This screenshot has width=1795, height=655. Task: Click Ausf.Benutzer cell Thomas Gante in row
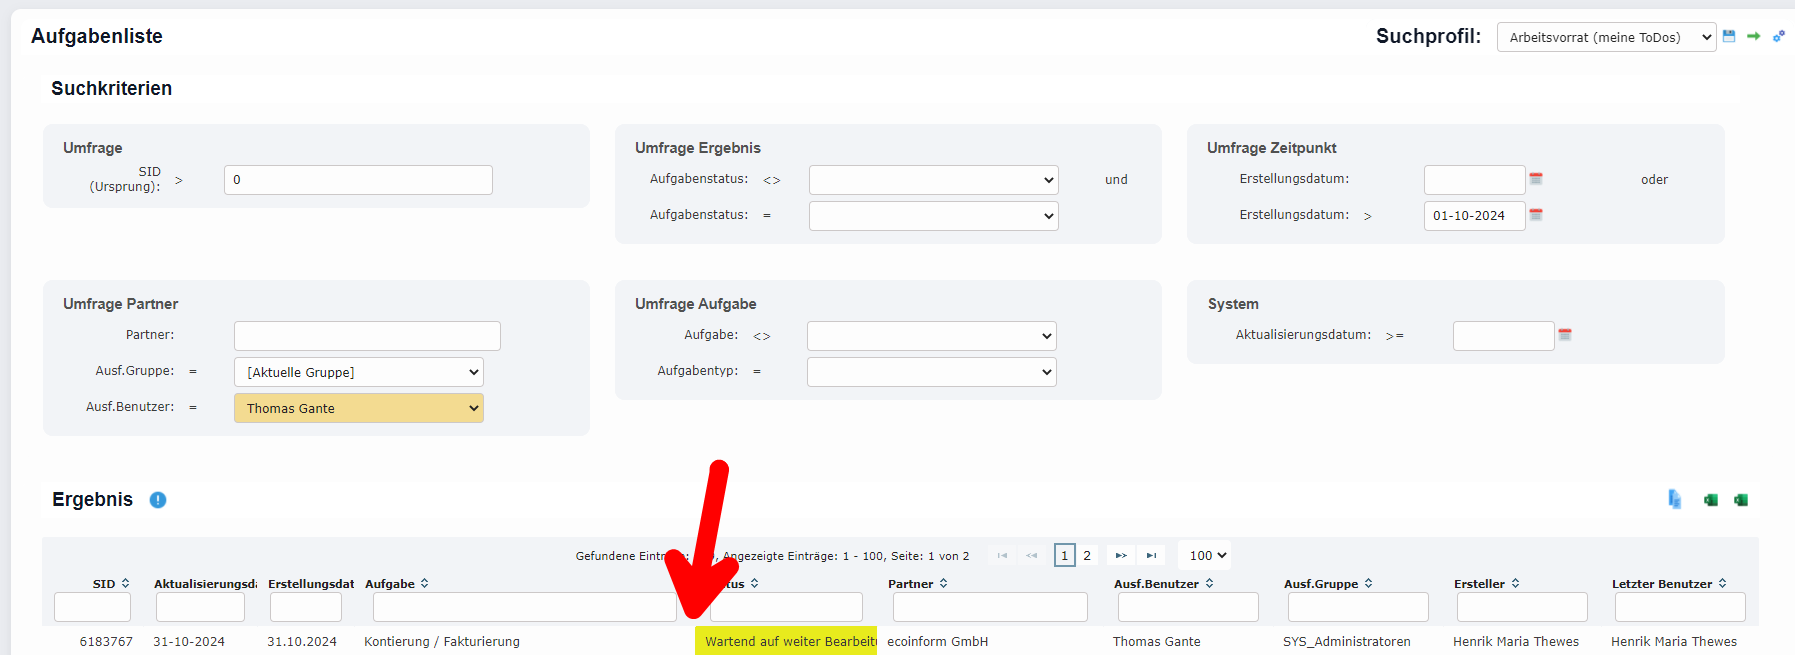[x=1157, y=642]
